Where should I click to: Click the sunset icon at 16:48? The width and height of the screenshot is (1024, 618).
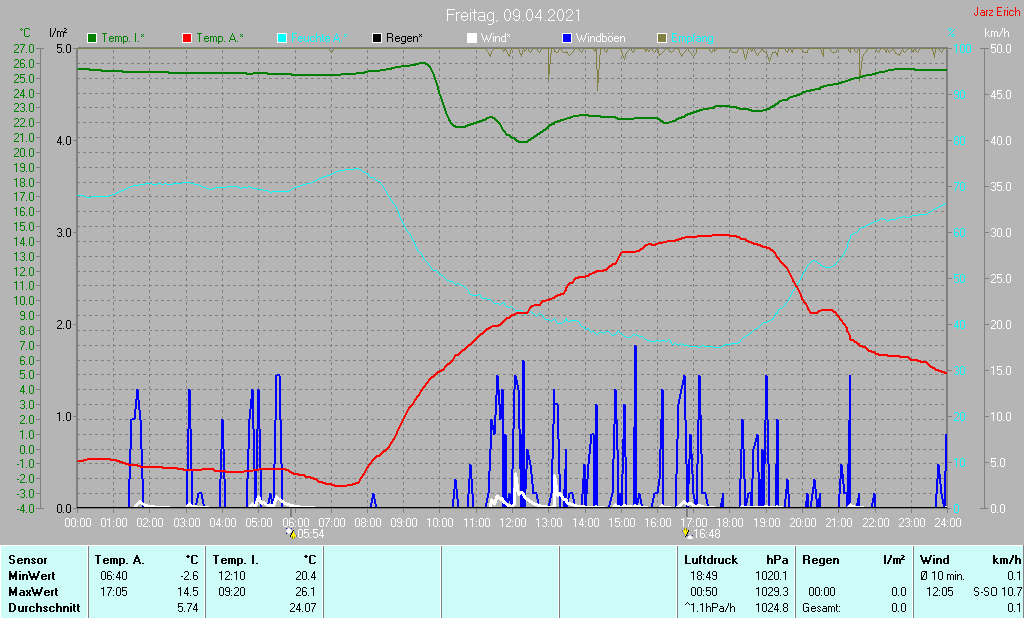pos(686,533)
